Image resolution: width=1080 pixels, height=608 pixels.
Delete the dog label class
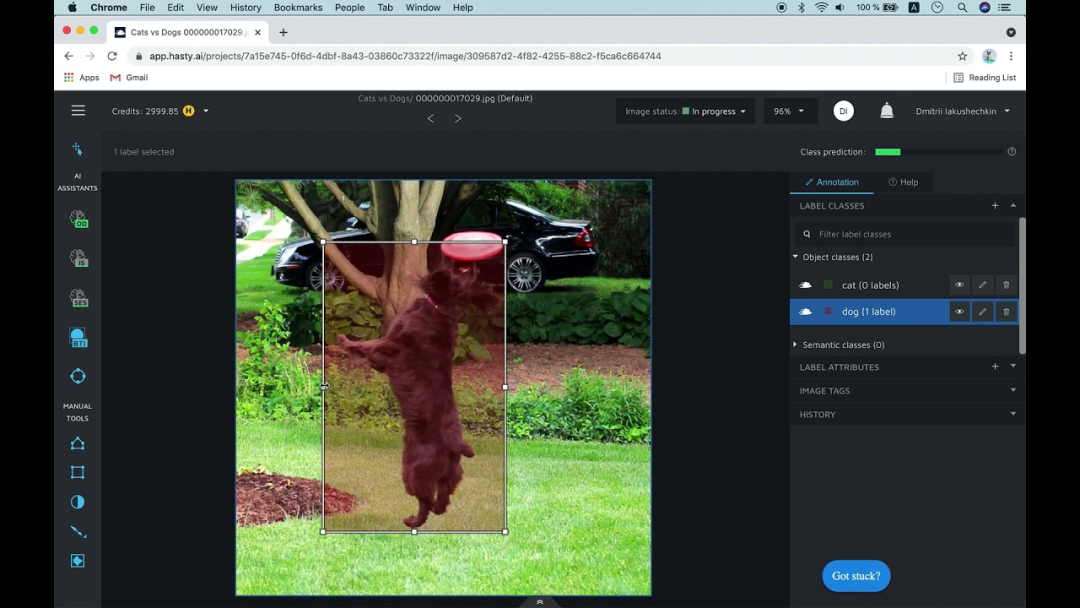click(x=1006, y=312)
